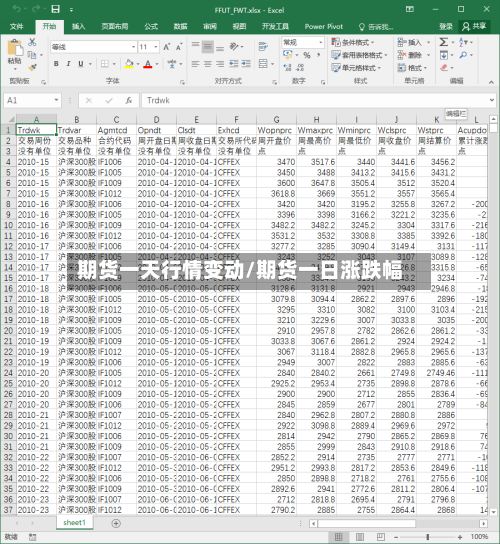Open the font size dropdown
This screenshot has width=500, height=544.
click(156, 47)
